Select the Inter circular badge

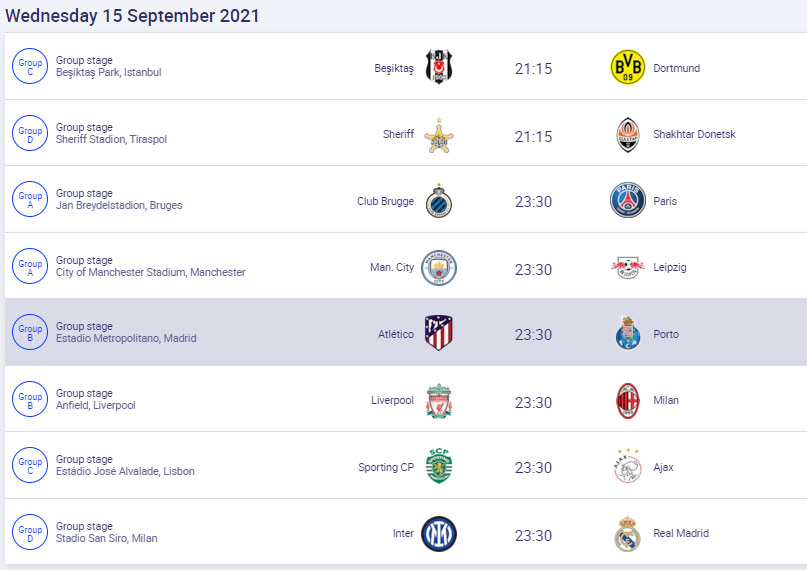click(x=438, y=533)
